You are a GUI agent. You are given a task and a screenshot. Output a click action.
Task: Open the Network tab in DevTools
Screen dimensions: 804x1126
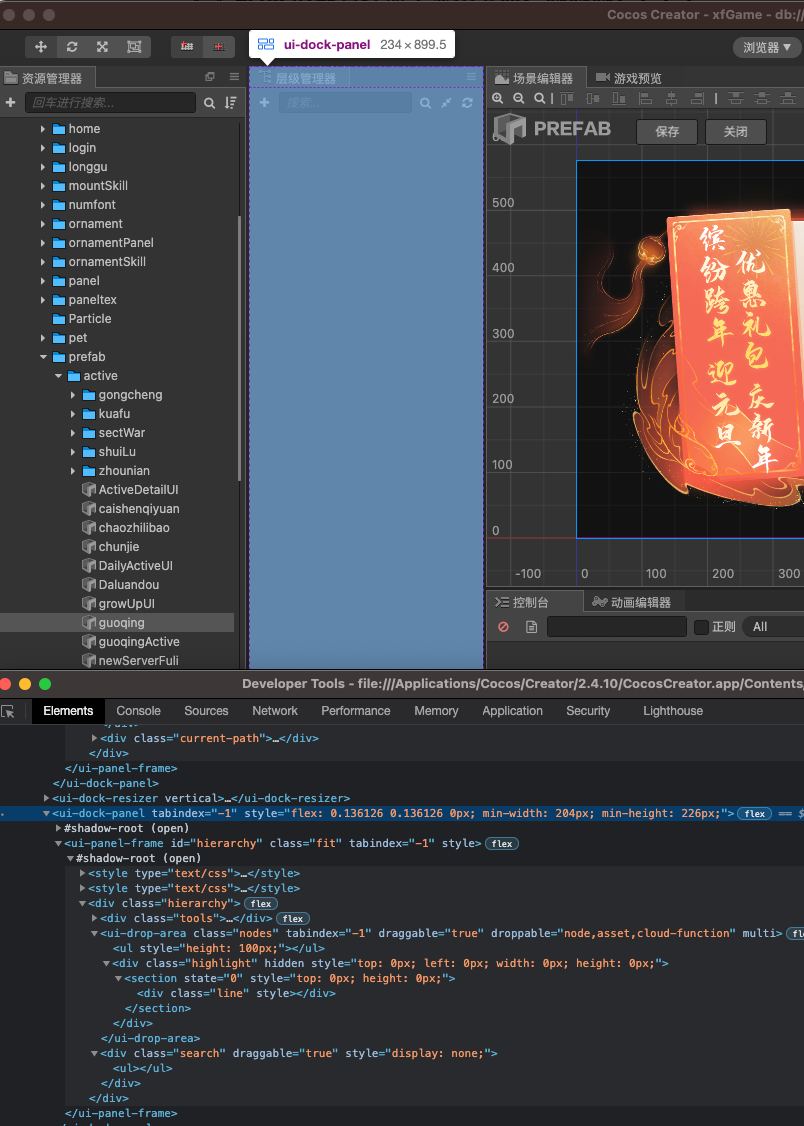[x=275, y=711]
